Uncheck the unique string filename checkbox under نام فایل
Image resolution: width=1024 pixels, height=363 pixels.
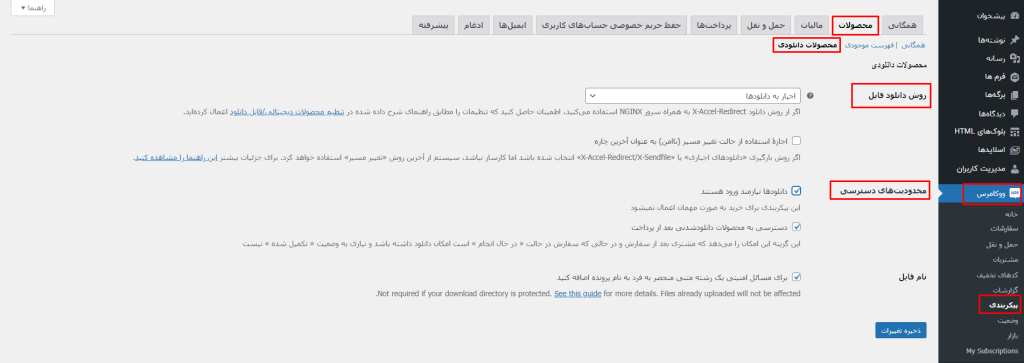click(796, 277)
